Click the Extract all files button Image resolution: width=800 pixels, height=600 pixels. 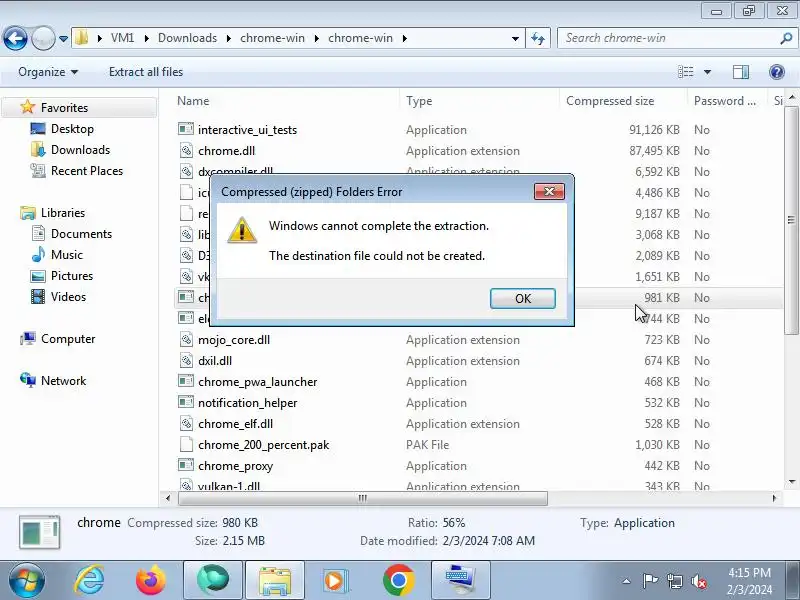(x=146, y=72)
